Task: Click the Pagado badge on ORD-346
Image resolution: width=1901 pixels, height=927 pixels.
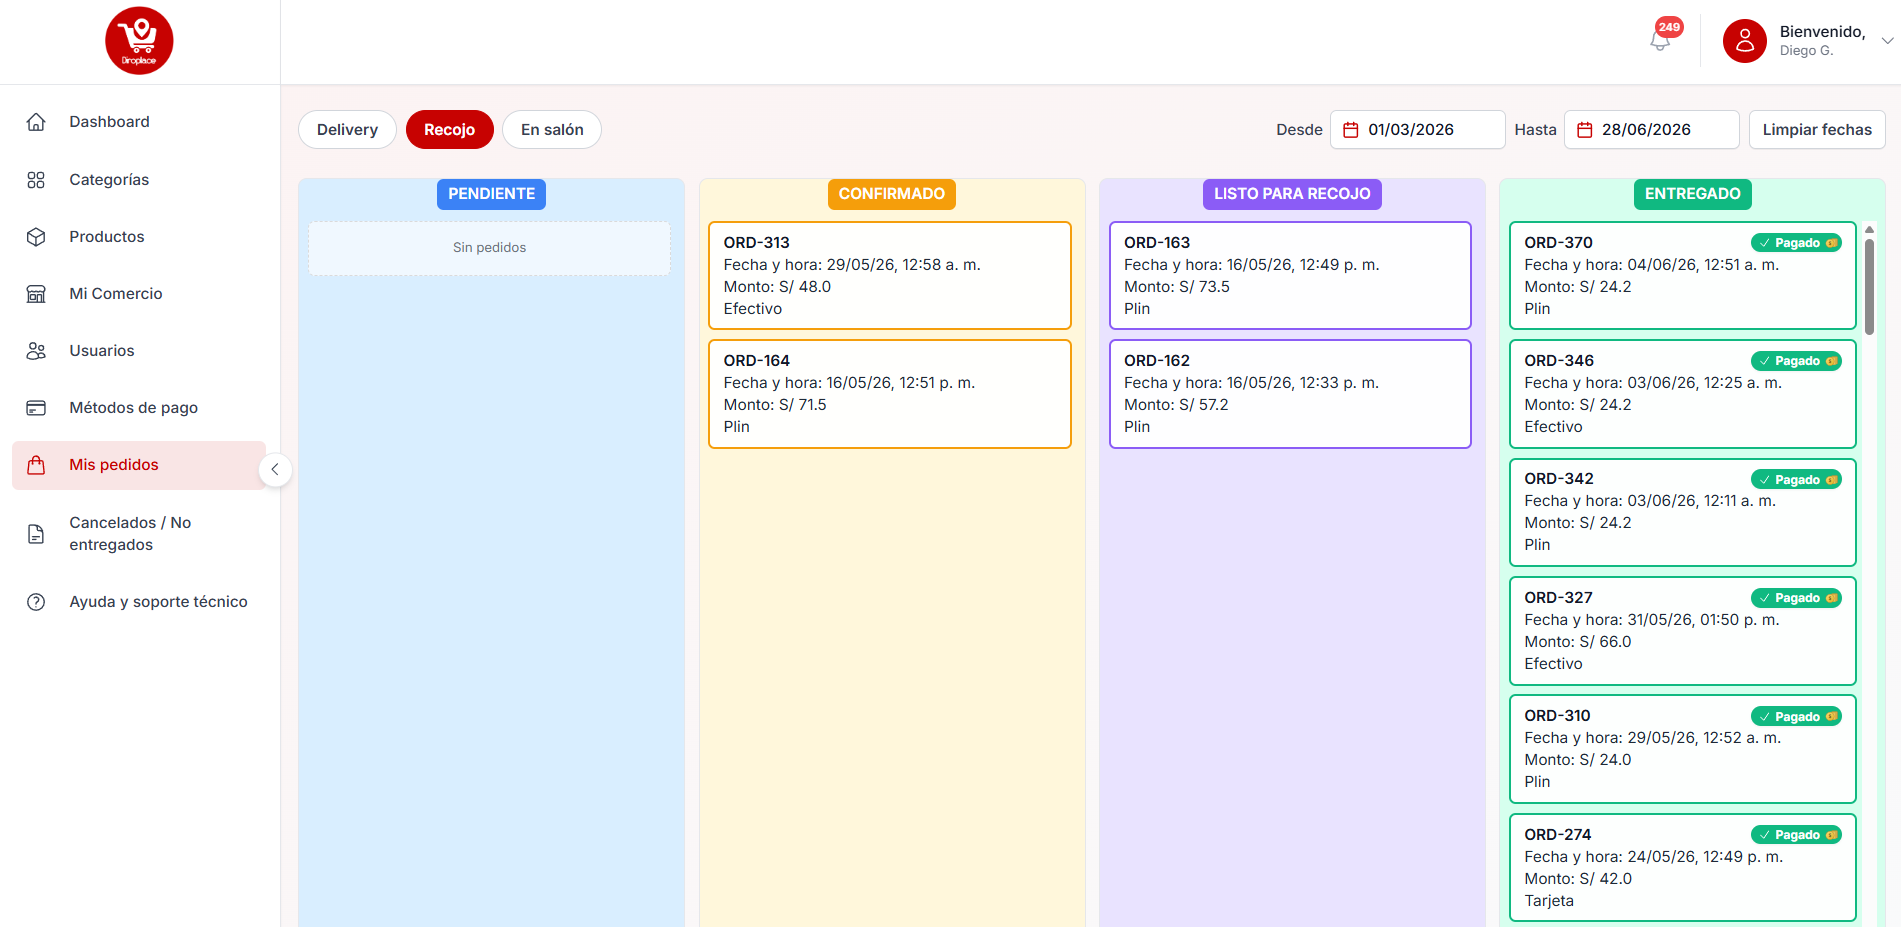Action: click(1796, 361)
